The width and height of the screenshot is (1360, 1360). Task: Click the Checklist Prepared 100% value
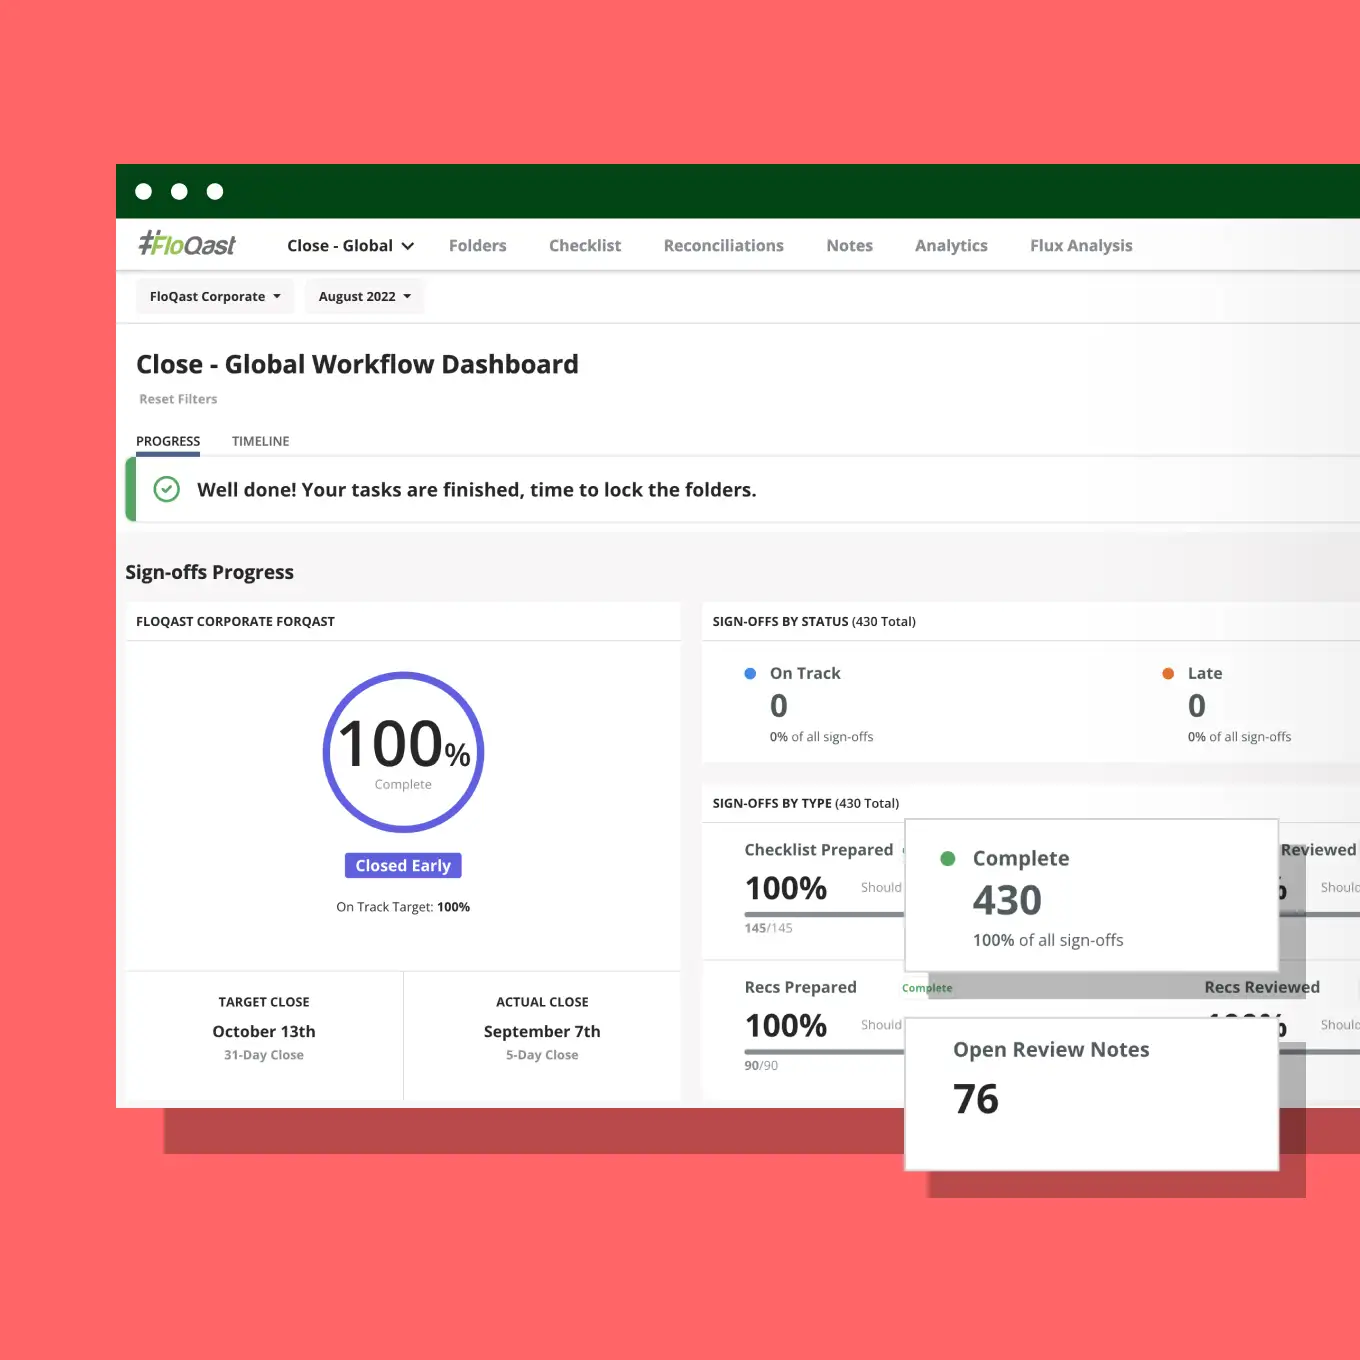(786, 888)
